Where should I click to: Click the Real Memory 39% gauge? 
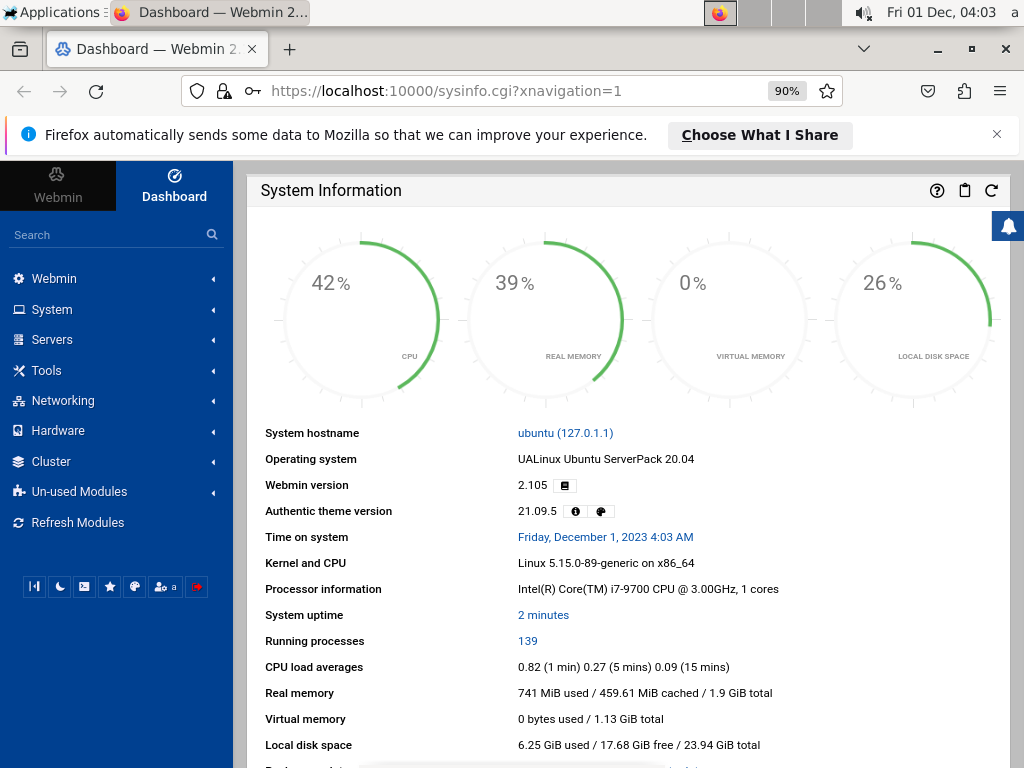pyautogui.click(x=545, y=320)
